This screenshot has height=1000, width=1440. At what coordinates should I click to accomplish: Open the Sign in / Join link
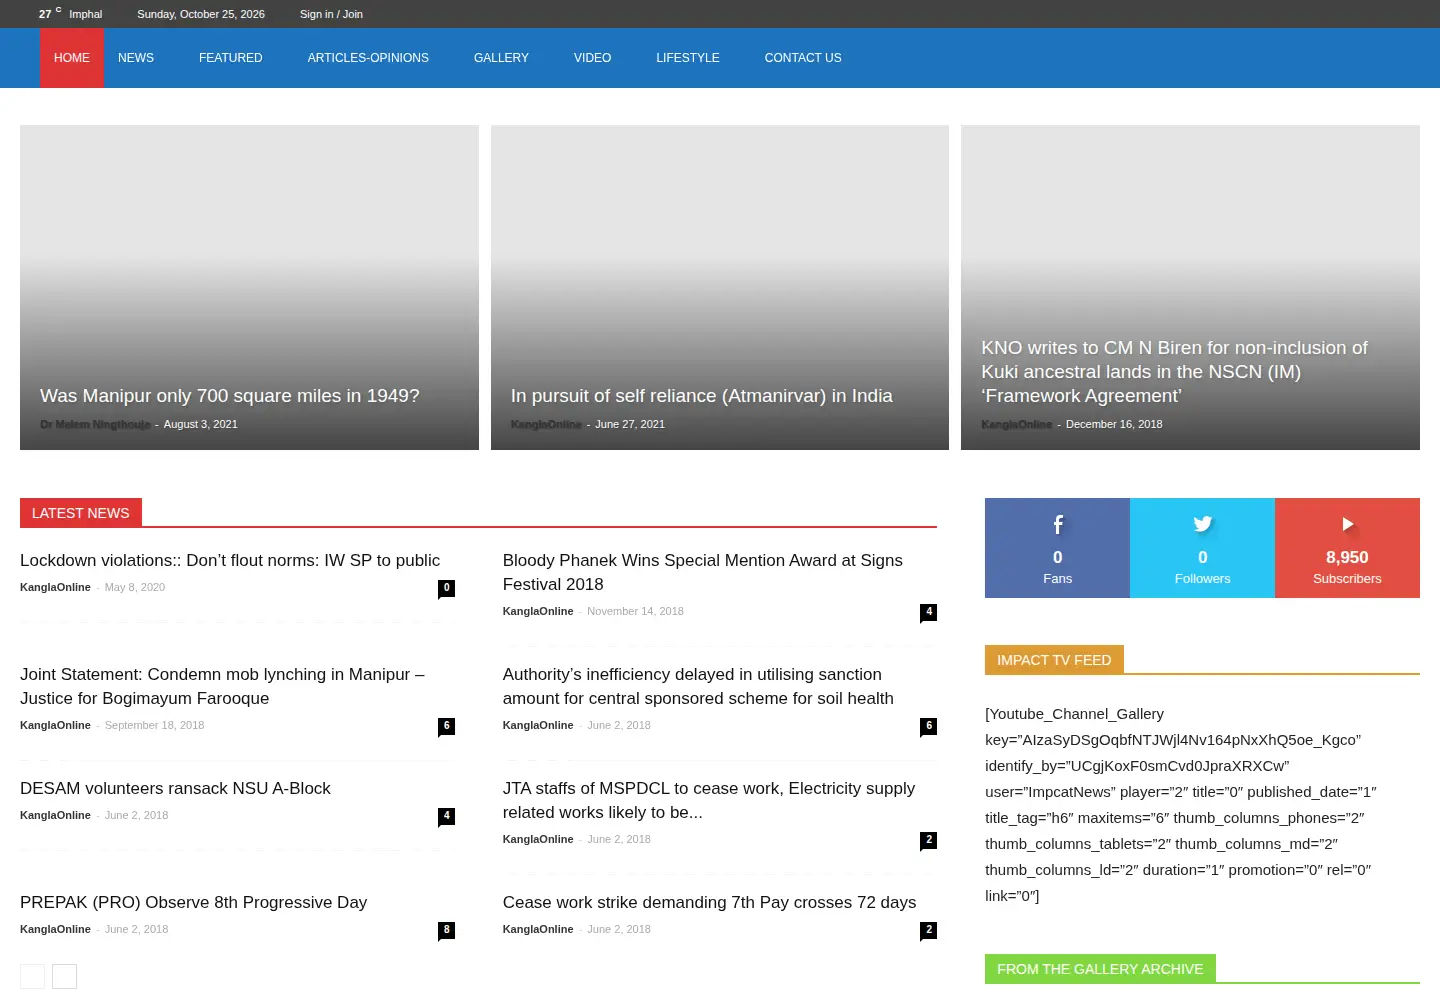[x=331, y=14]
